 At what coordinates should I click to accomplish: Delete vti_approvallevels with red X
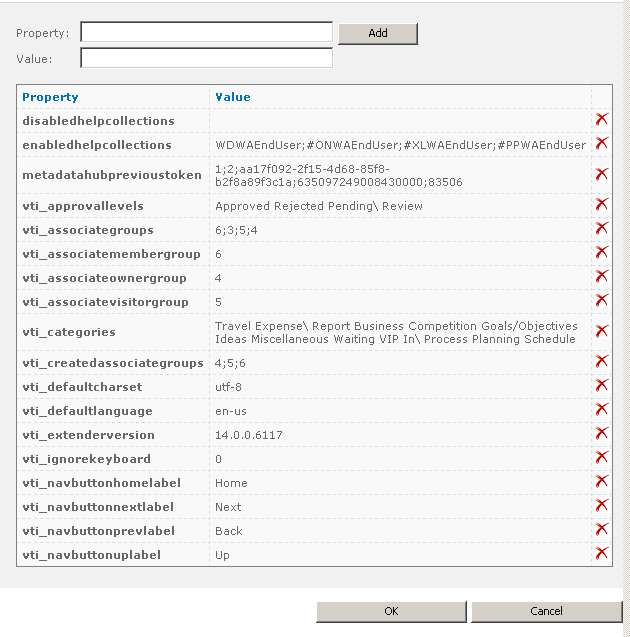[x=602, y=204]
